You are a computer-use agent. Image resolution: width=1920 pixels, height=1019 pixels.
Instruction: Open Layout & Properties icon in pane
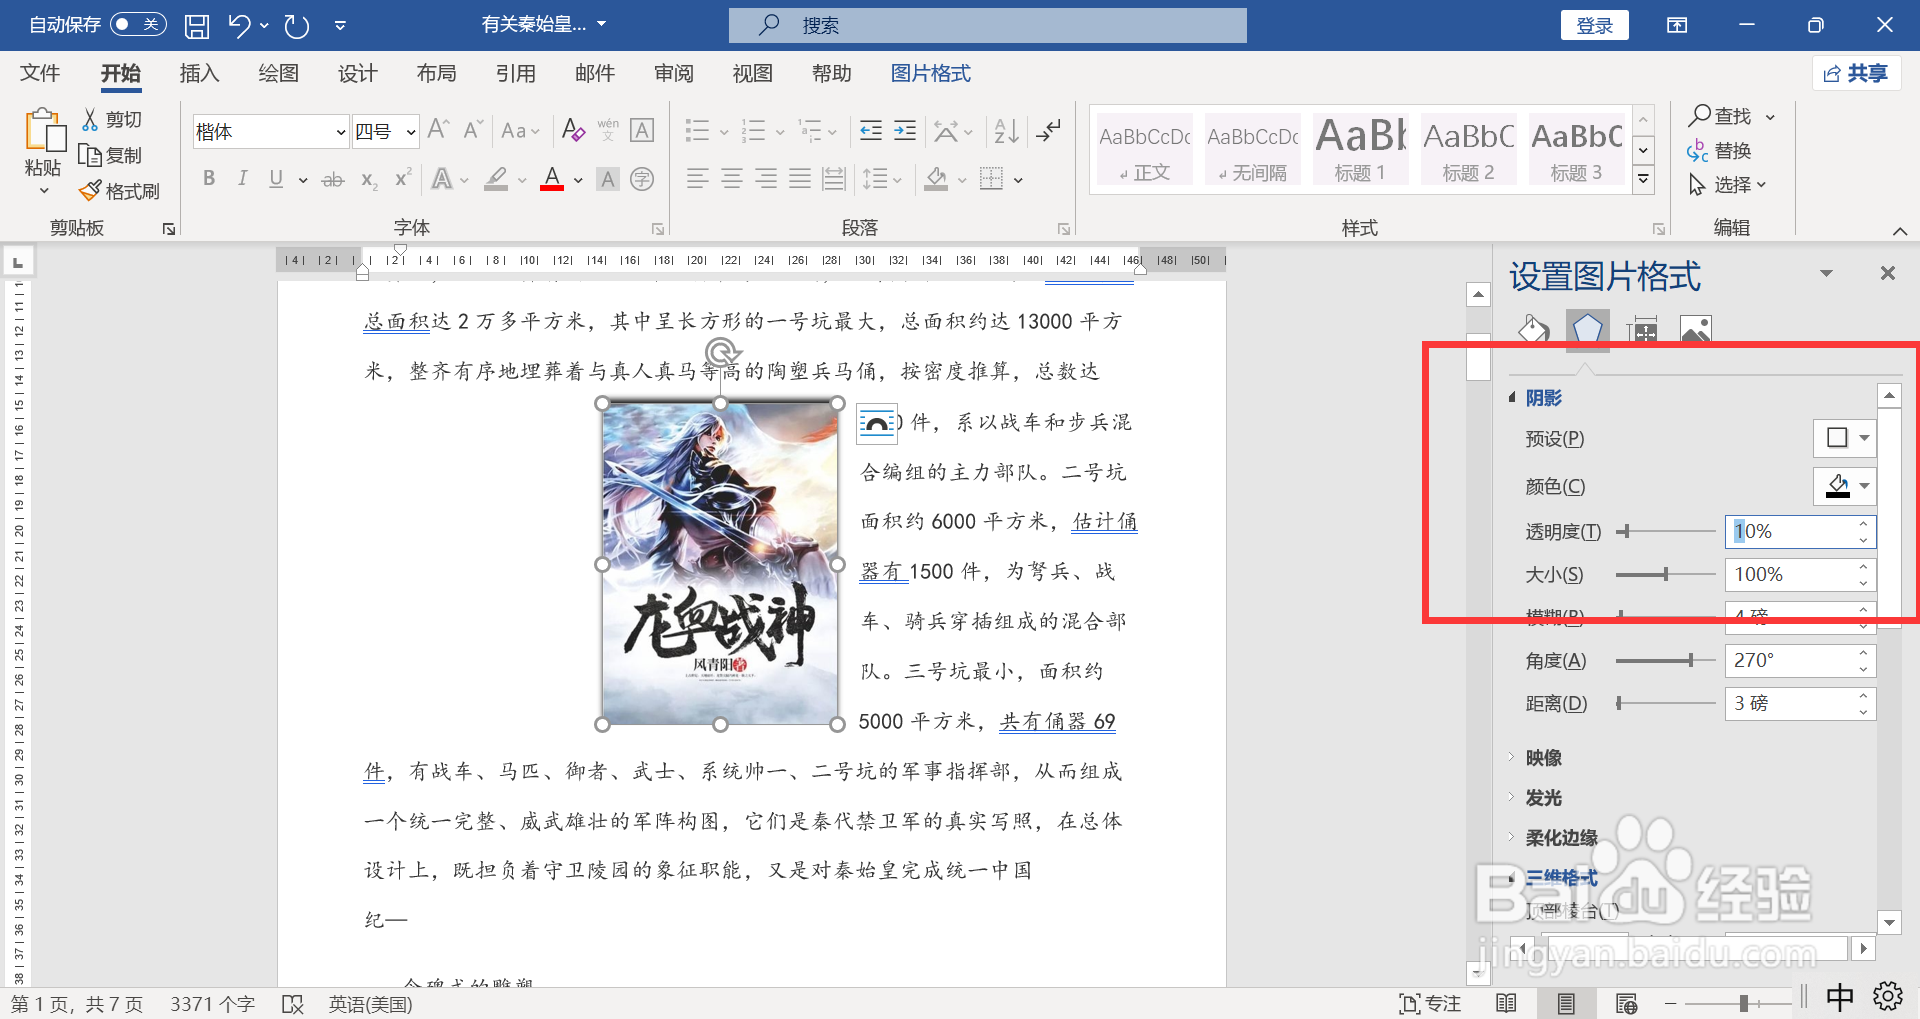(x=1642, y=329)
